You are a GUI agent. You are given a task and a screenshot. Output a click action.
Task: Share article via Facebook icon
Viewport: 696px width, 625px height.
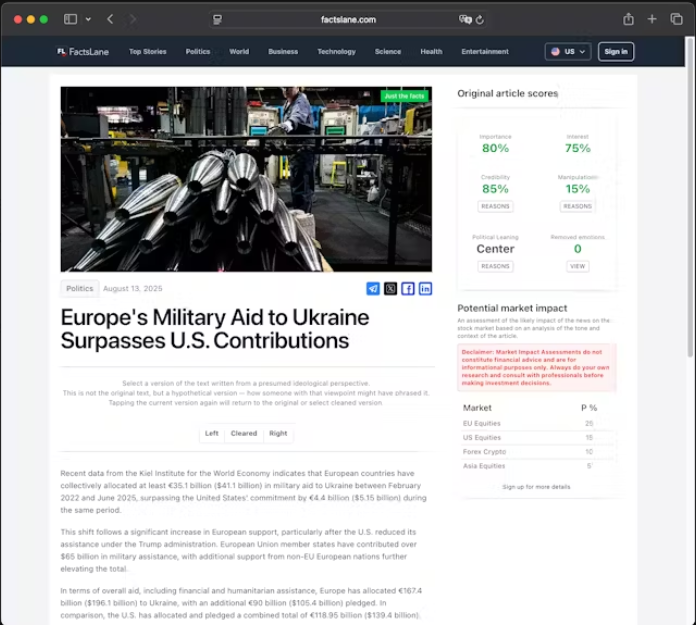coord(407,289)
